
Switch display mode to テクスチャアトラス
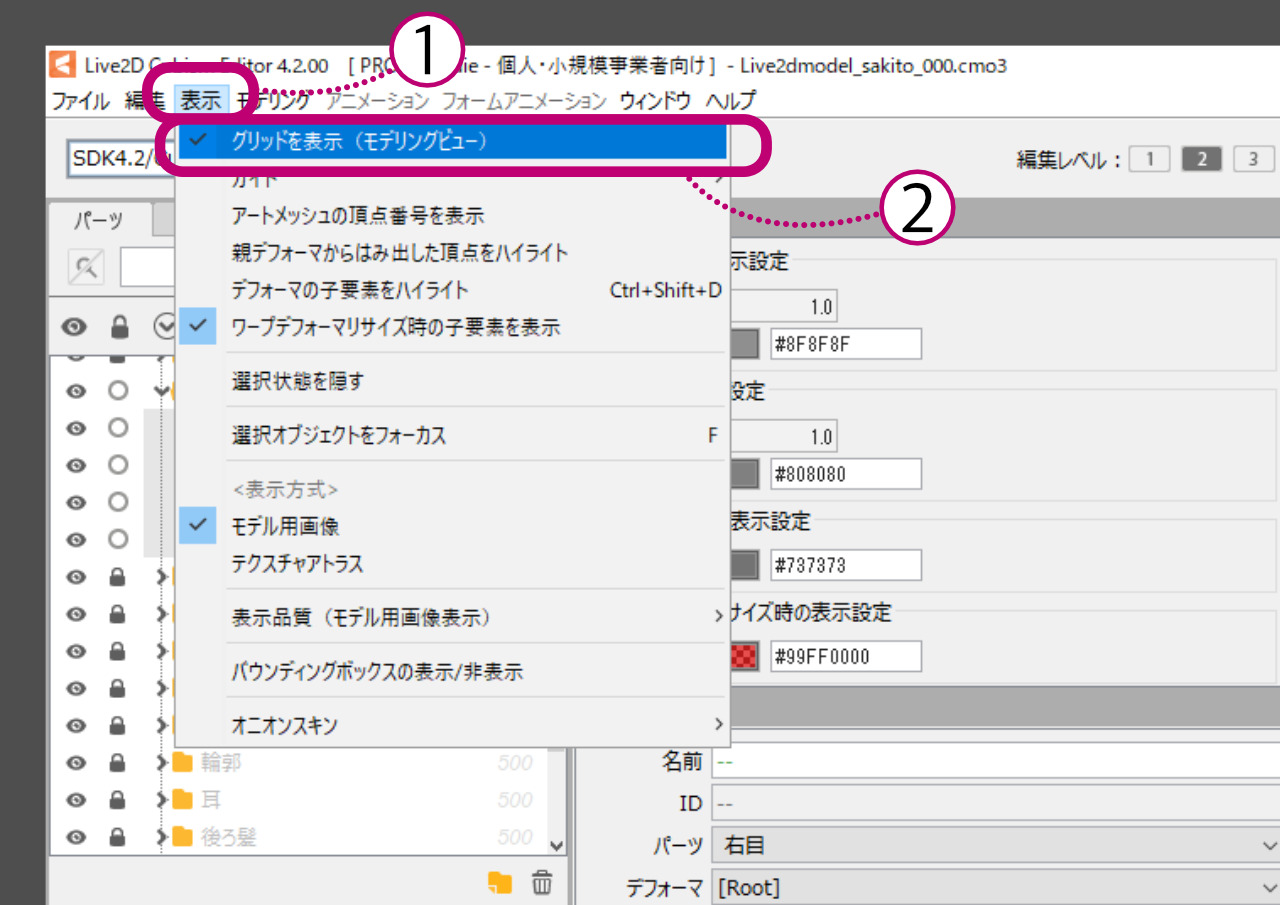(452, 564)
